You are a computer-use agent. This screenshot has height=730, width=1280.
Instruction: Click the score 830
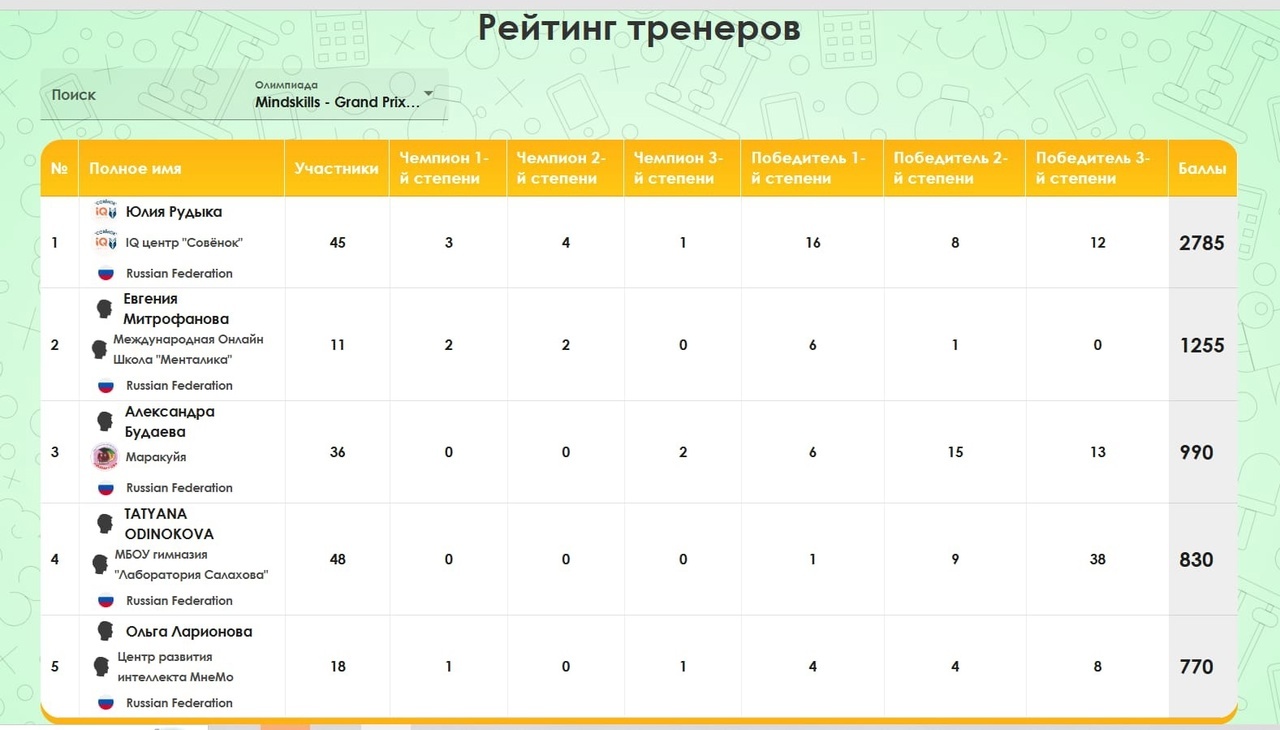pyautogui.click(x=1197, y=559)
